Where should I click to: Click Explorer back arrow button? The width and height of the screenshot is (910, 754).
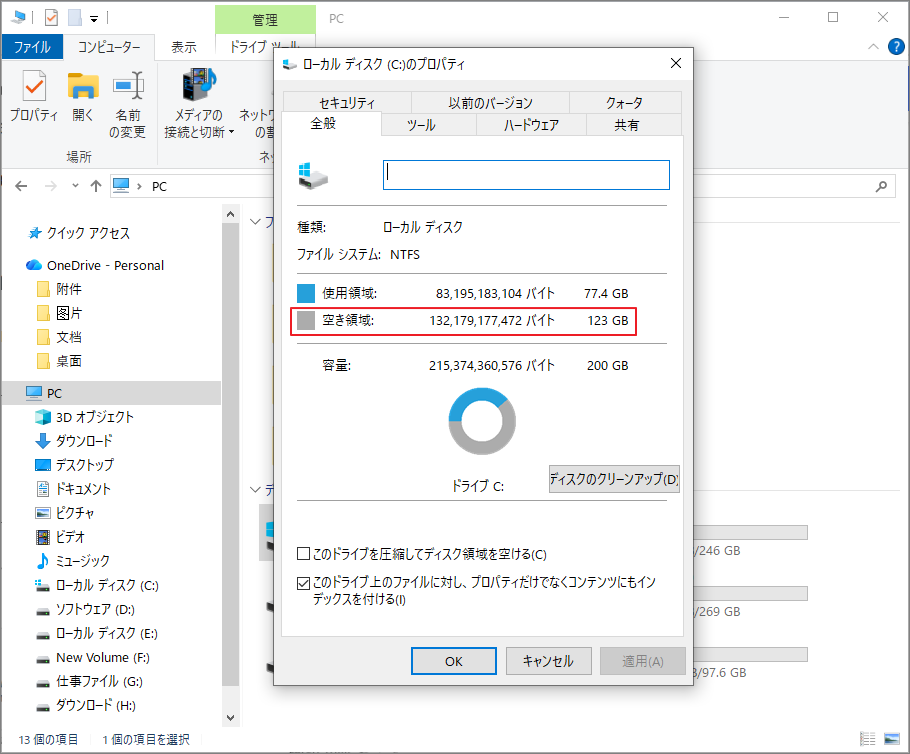click(21, 186)
